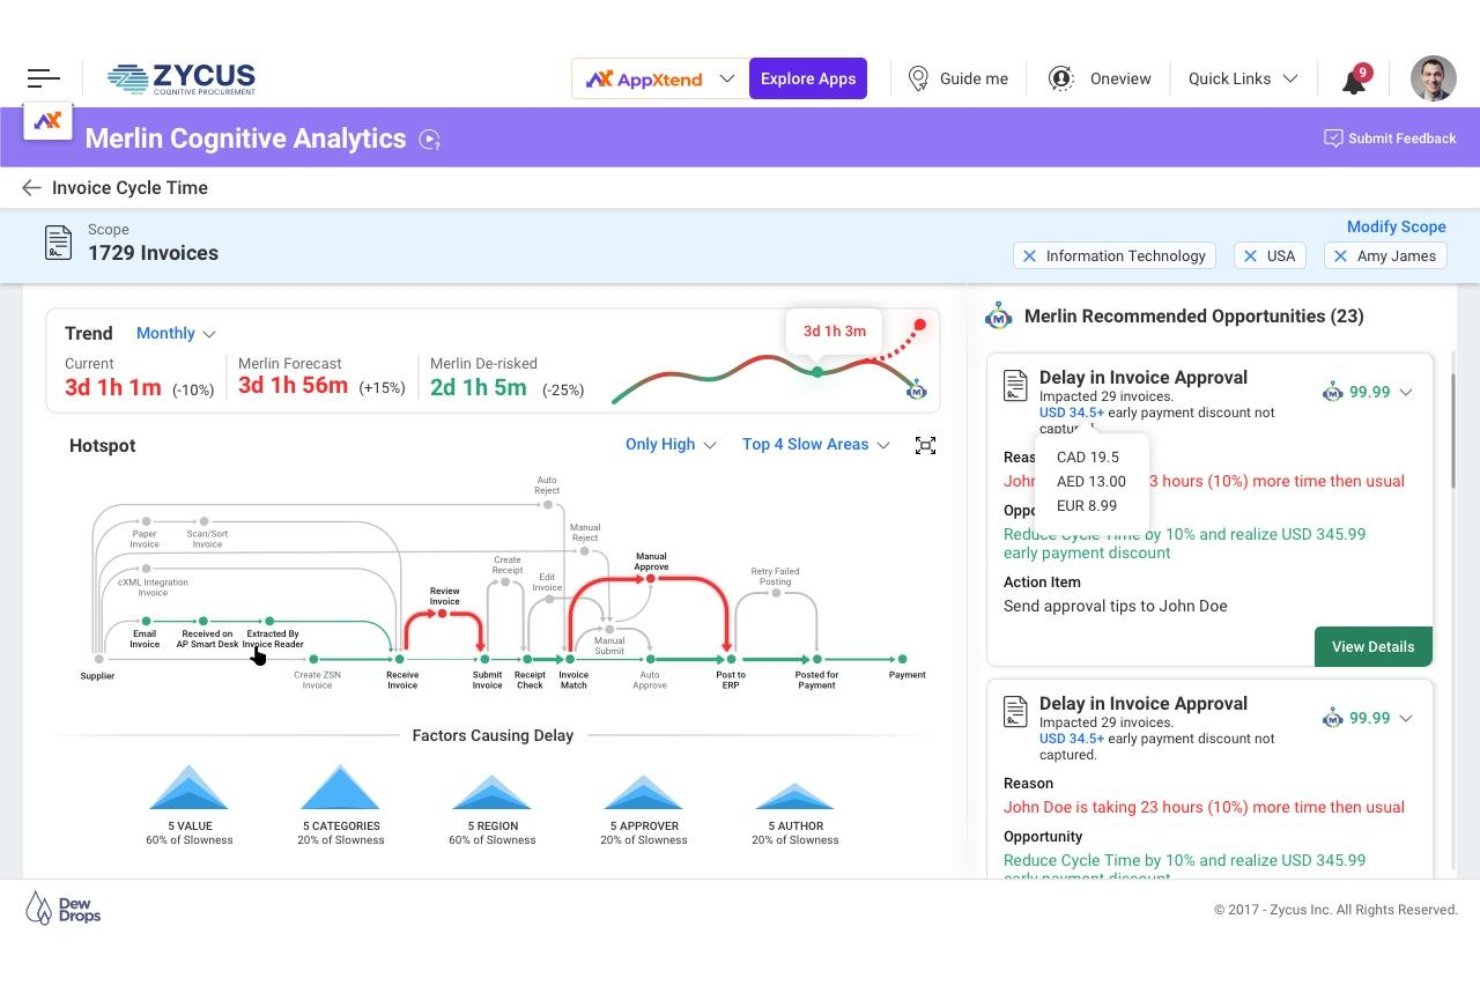Open the Only High filter dropdown

coord(670,445)
